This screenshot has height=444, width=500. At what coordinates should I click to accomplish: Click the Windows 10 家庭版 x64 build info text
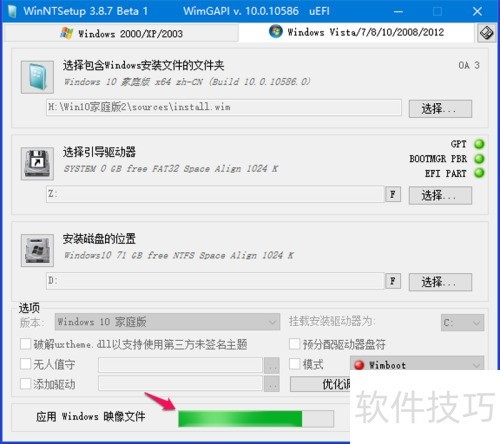(187, 82)
